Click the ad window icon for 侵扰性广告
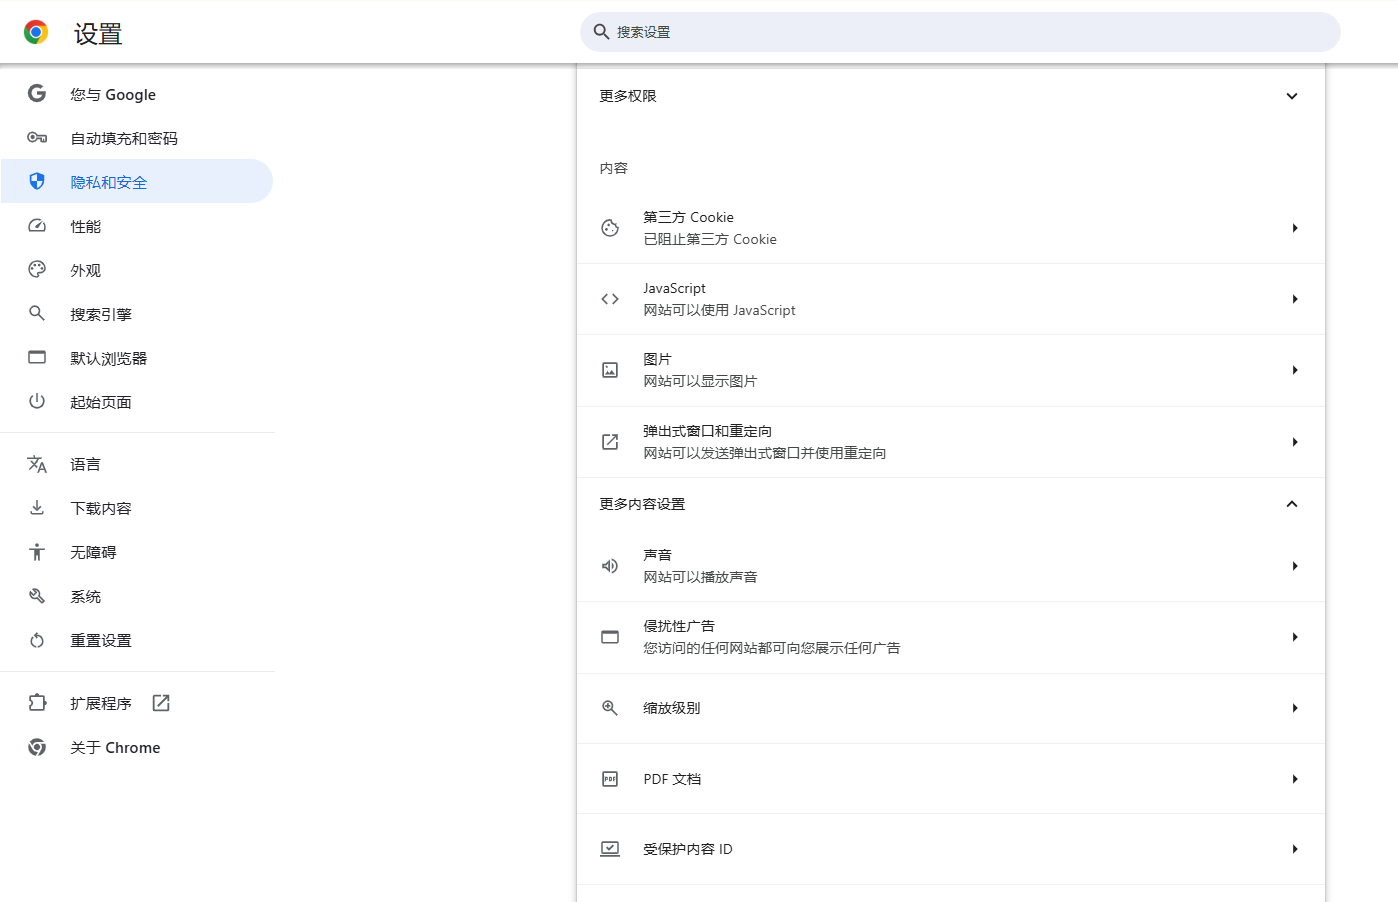The width and height of the screenshot is (1398, 902). (610, 637)
